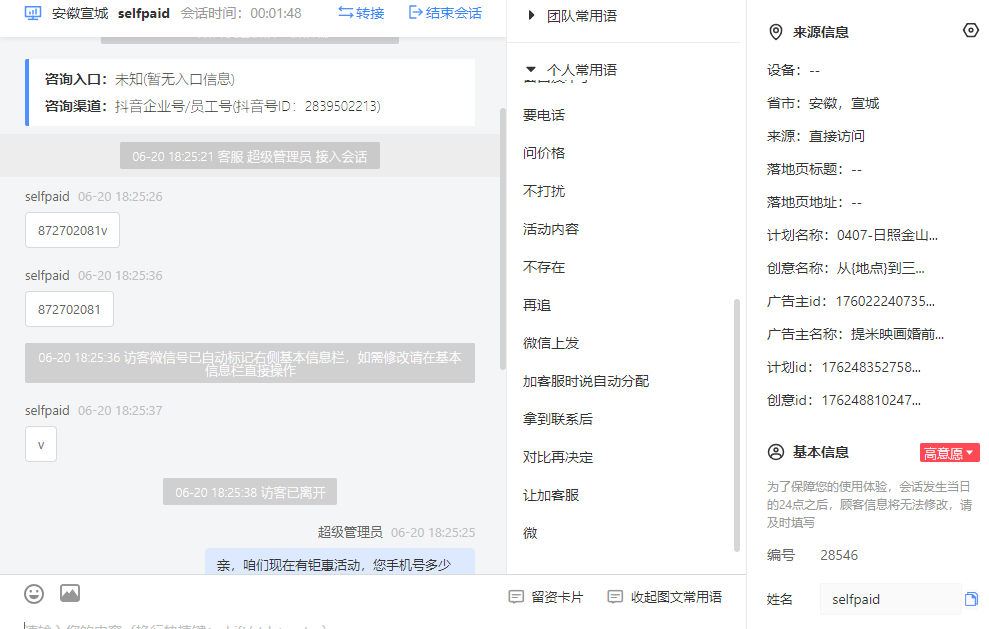Click the quick phrases list scrollbar
The width and height of the screenshot is (989, 629).
pyautogui.click(x=737, y=425)
